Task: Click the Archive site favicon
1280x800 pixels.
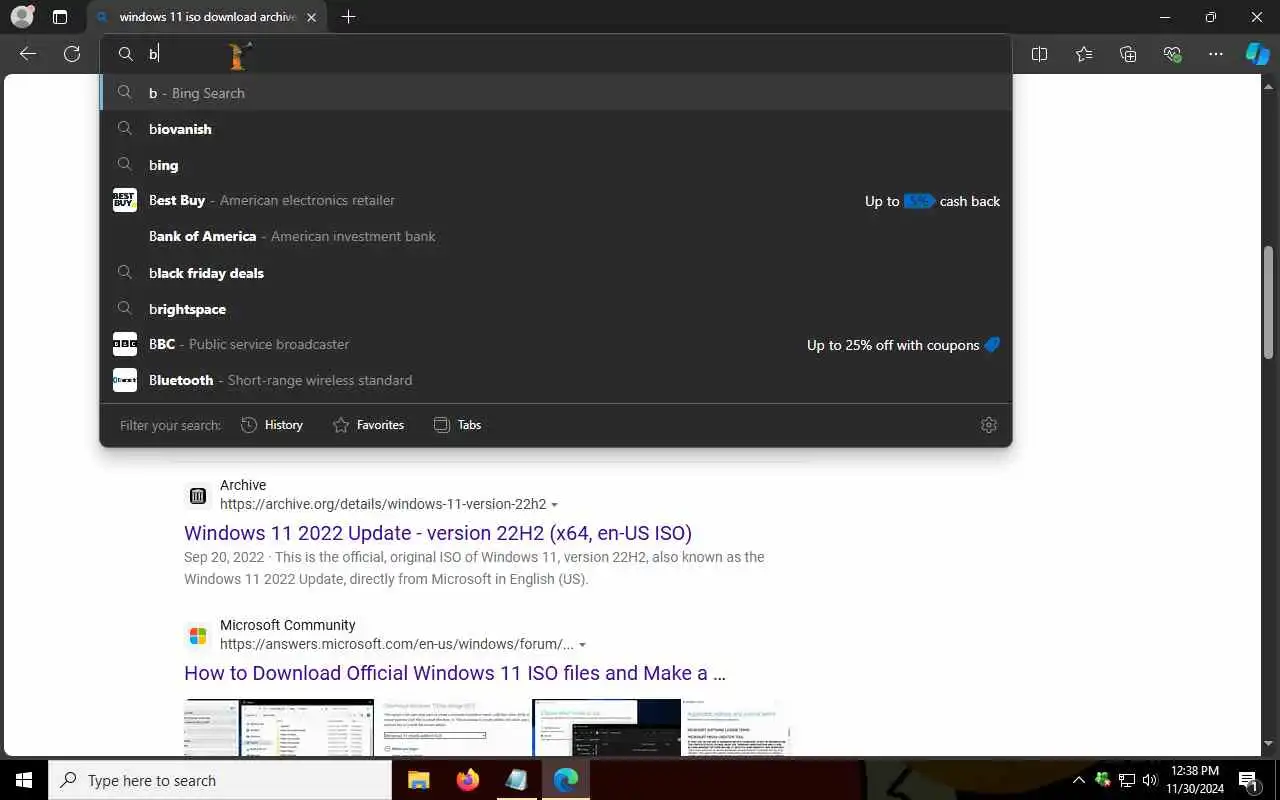Action: (198, 495)
